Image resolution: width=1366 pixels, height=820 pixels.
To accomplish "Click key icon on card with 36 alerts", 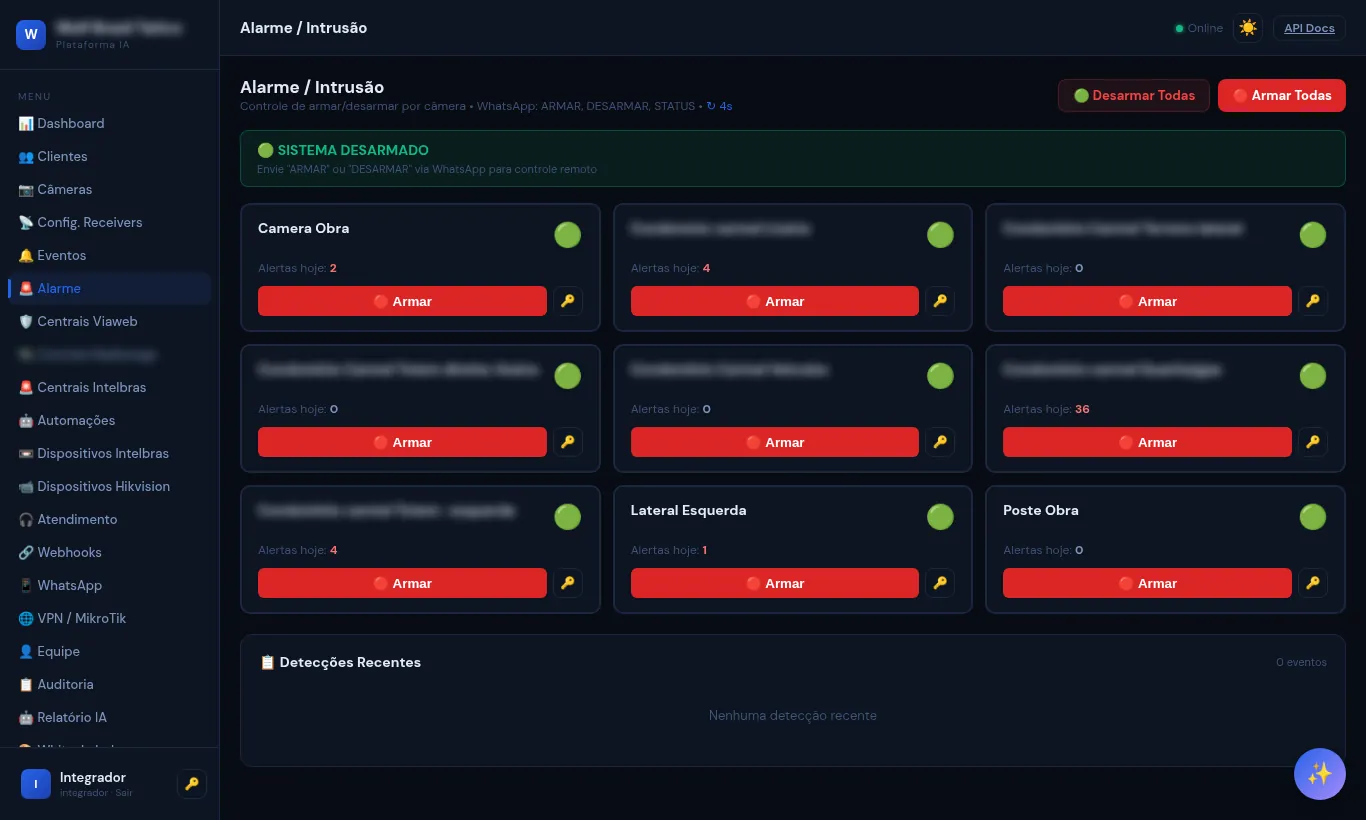I will tap(1313, 442).
